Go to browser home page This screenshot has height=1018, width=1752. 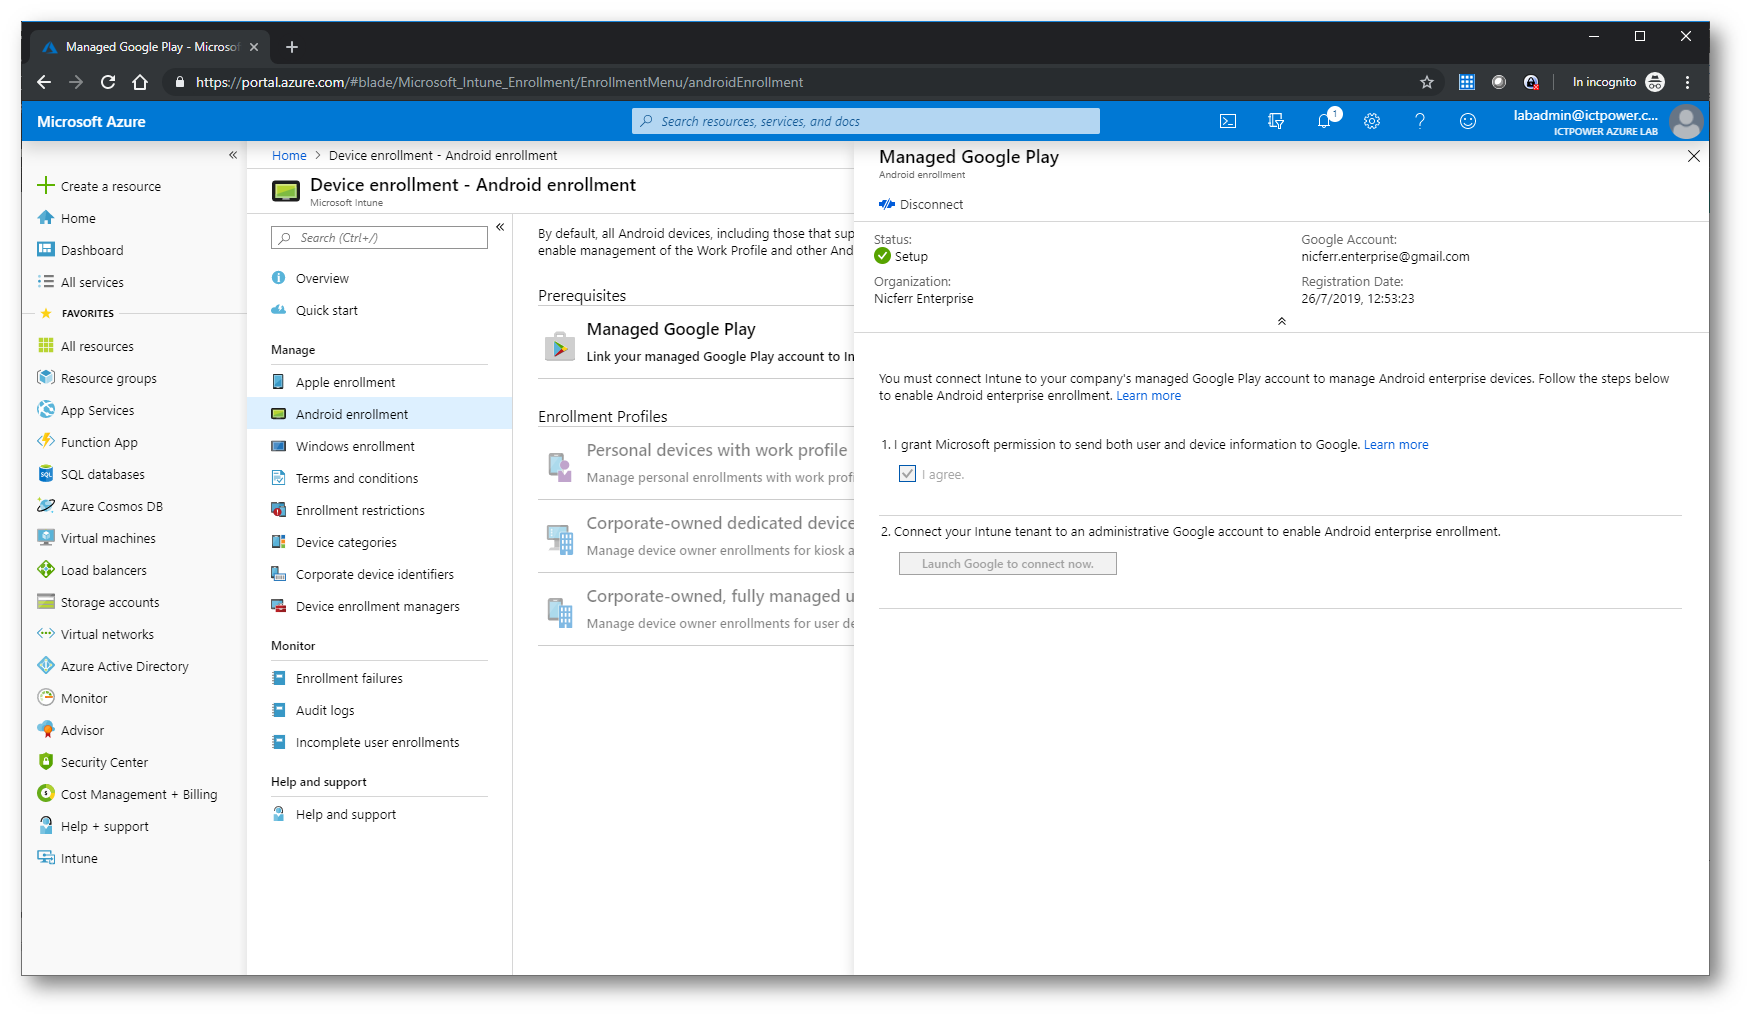coord(140,82)
